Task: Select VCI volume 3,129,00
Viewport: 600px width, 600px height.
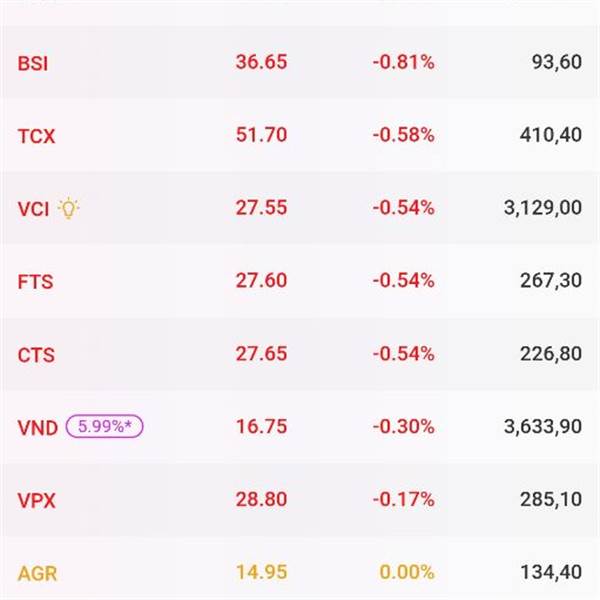Action: click(543, 208)
